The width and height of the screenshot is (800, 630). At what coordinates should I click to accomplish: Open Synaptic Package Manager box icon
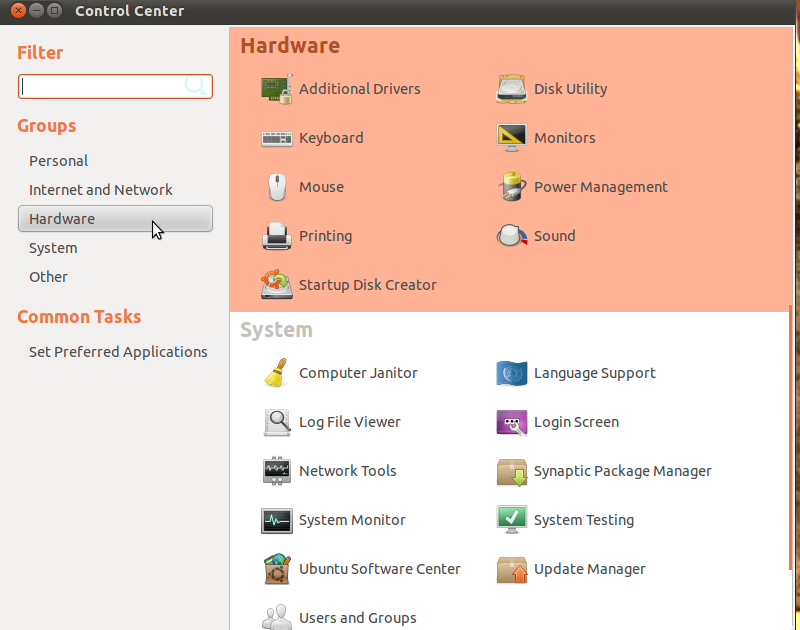pos(511,472)
